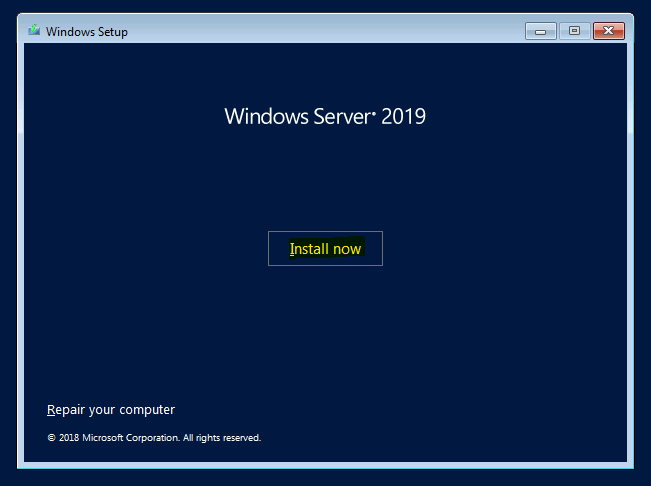This screenshot has height=486, width=651.
Task: Open the Repair your computer link
Action: tap(111, 410)
